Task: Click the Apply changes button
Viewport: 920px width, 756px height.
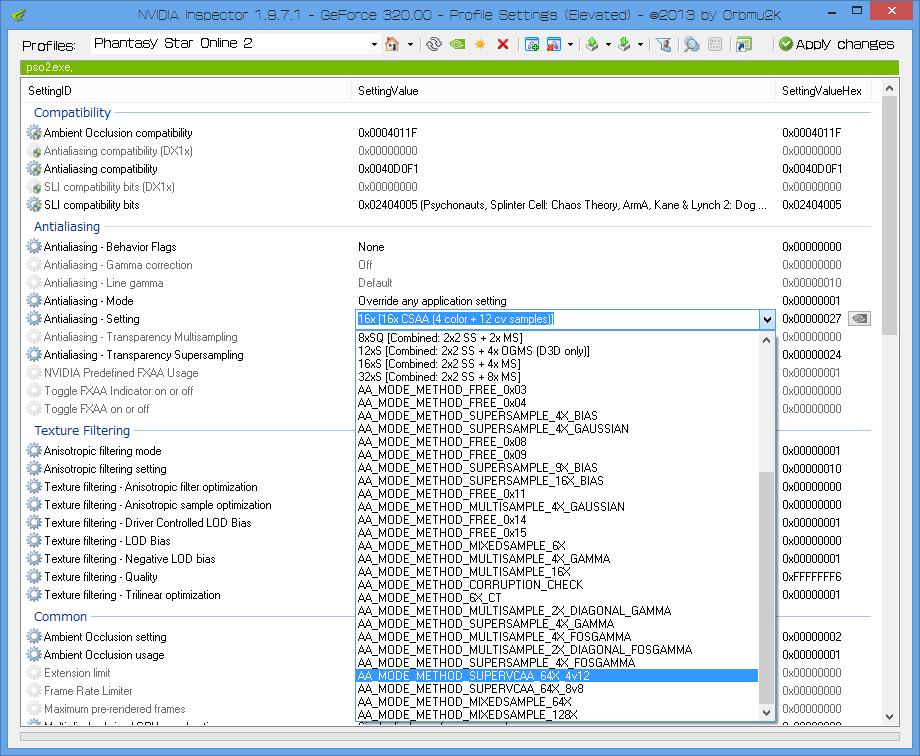Action: click(837, 44)
